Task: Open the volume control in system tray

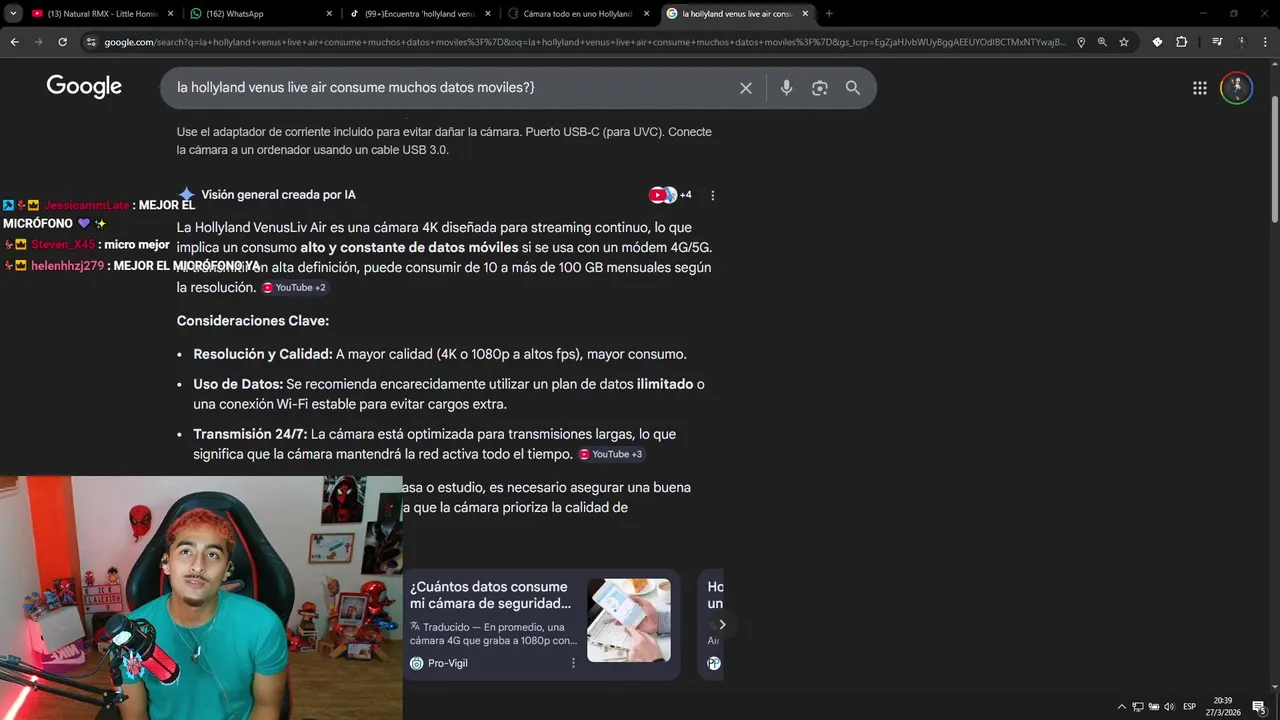Action: 1169,707
